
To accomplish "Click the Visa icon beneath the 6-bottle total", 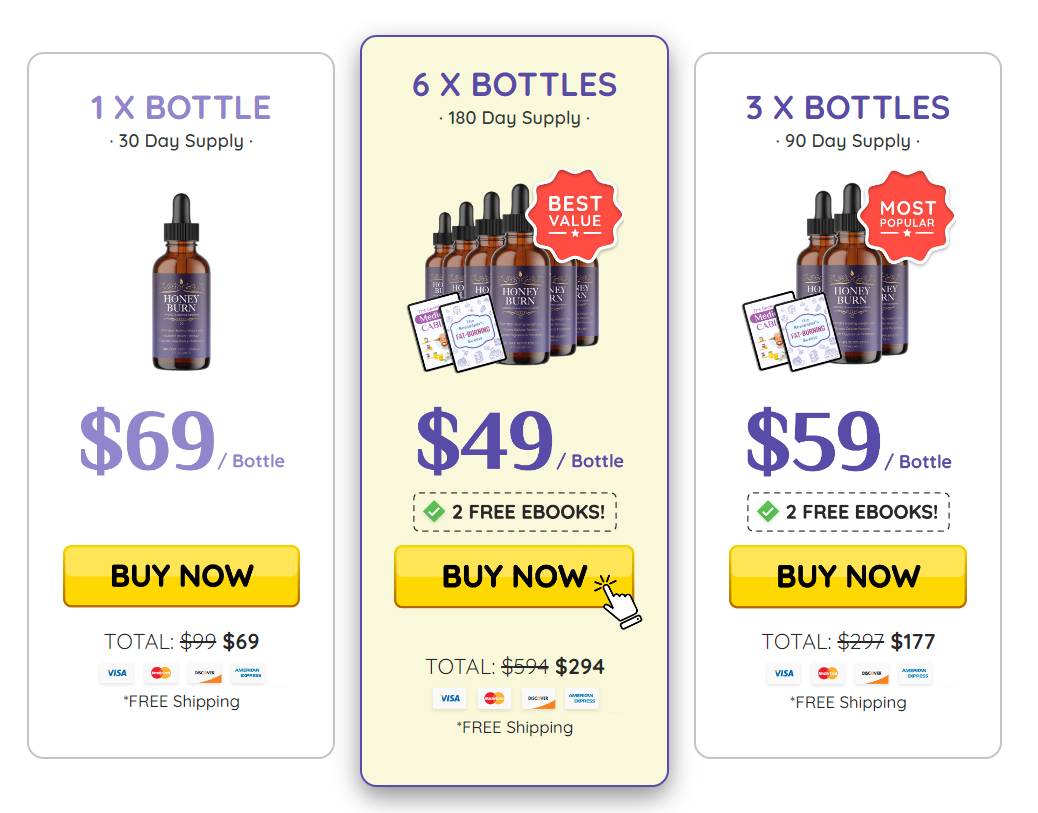I will tap(448, 699).
